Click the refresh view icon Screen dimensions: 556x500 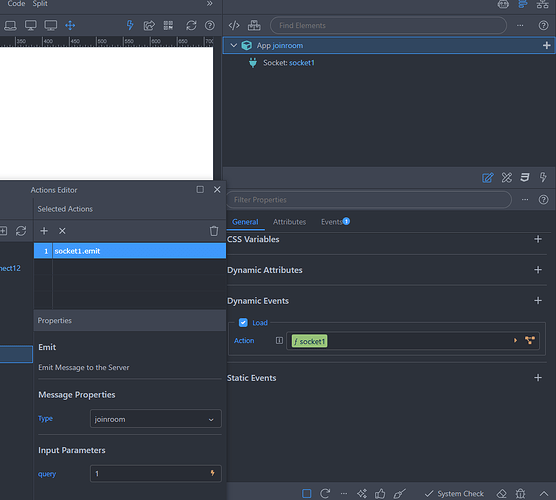191,26
